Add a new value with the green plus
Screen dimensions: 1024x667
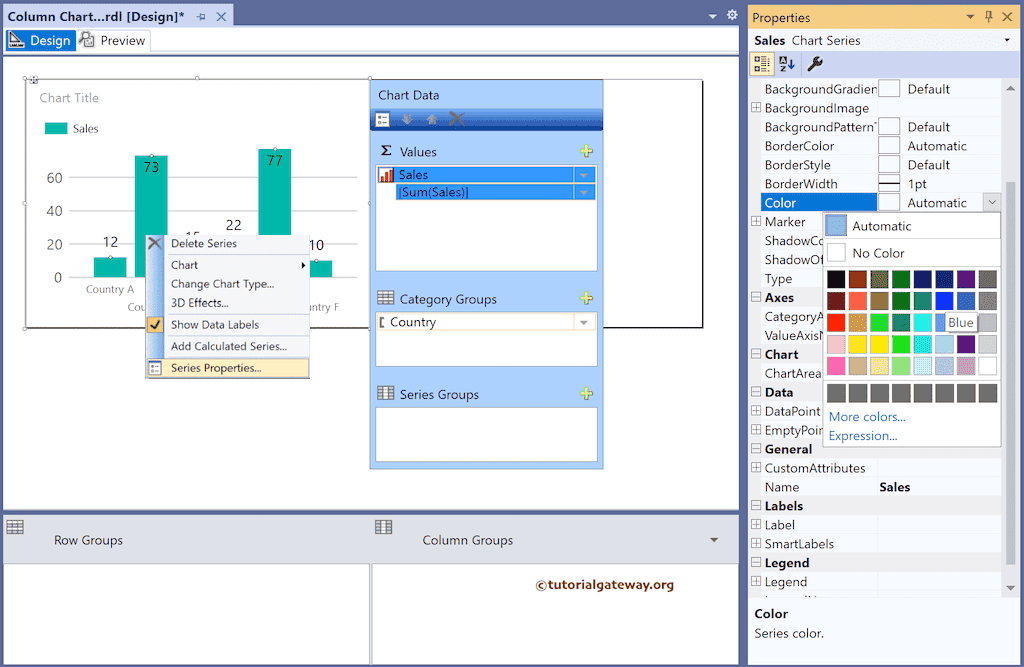pos(587,151)
